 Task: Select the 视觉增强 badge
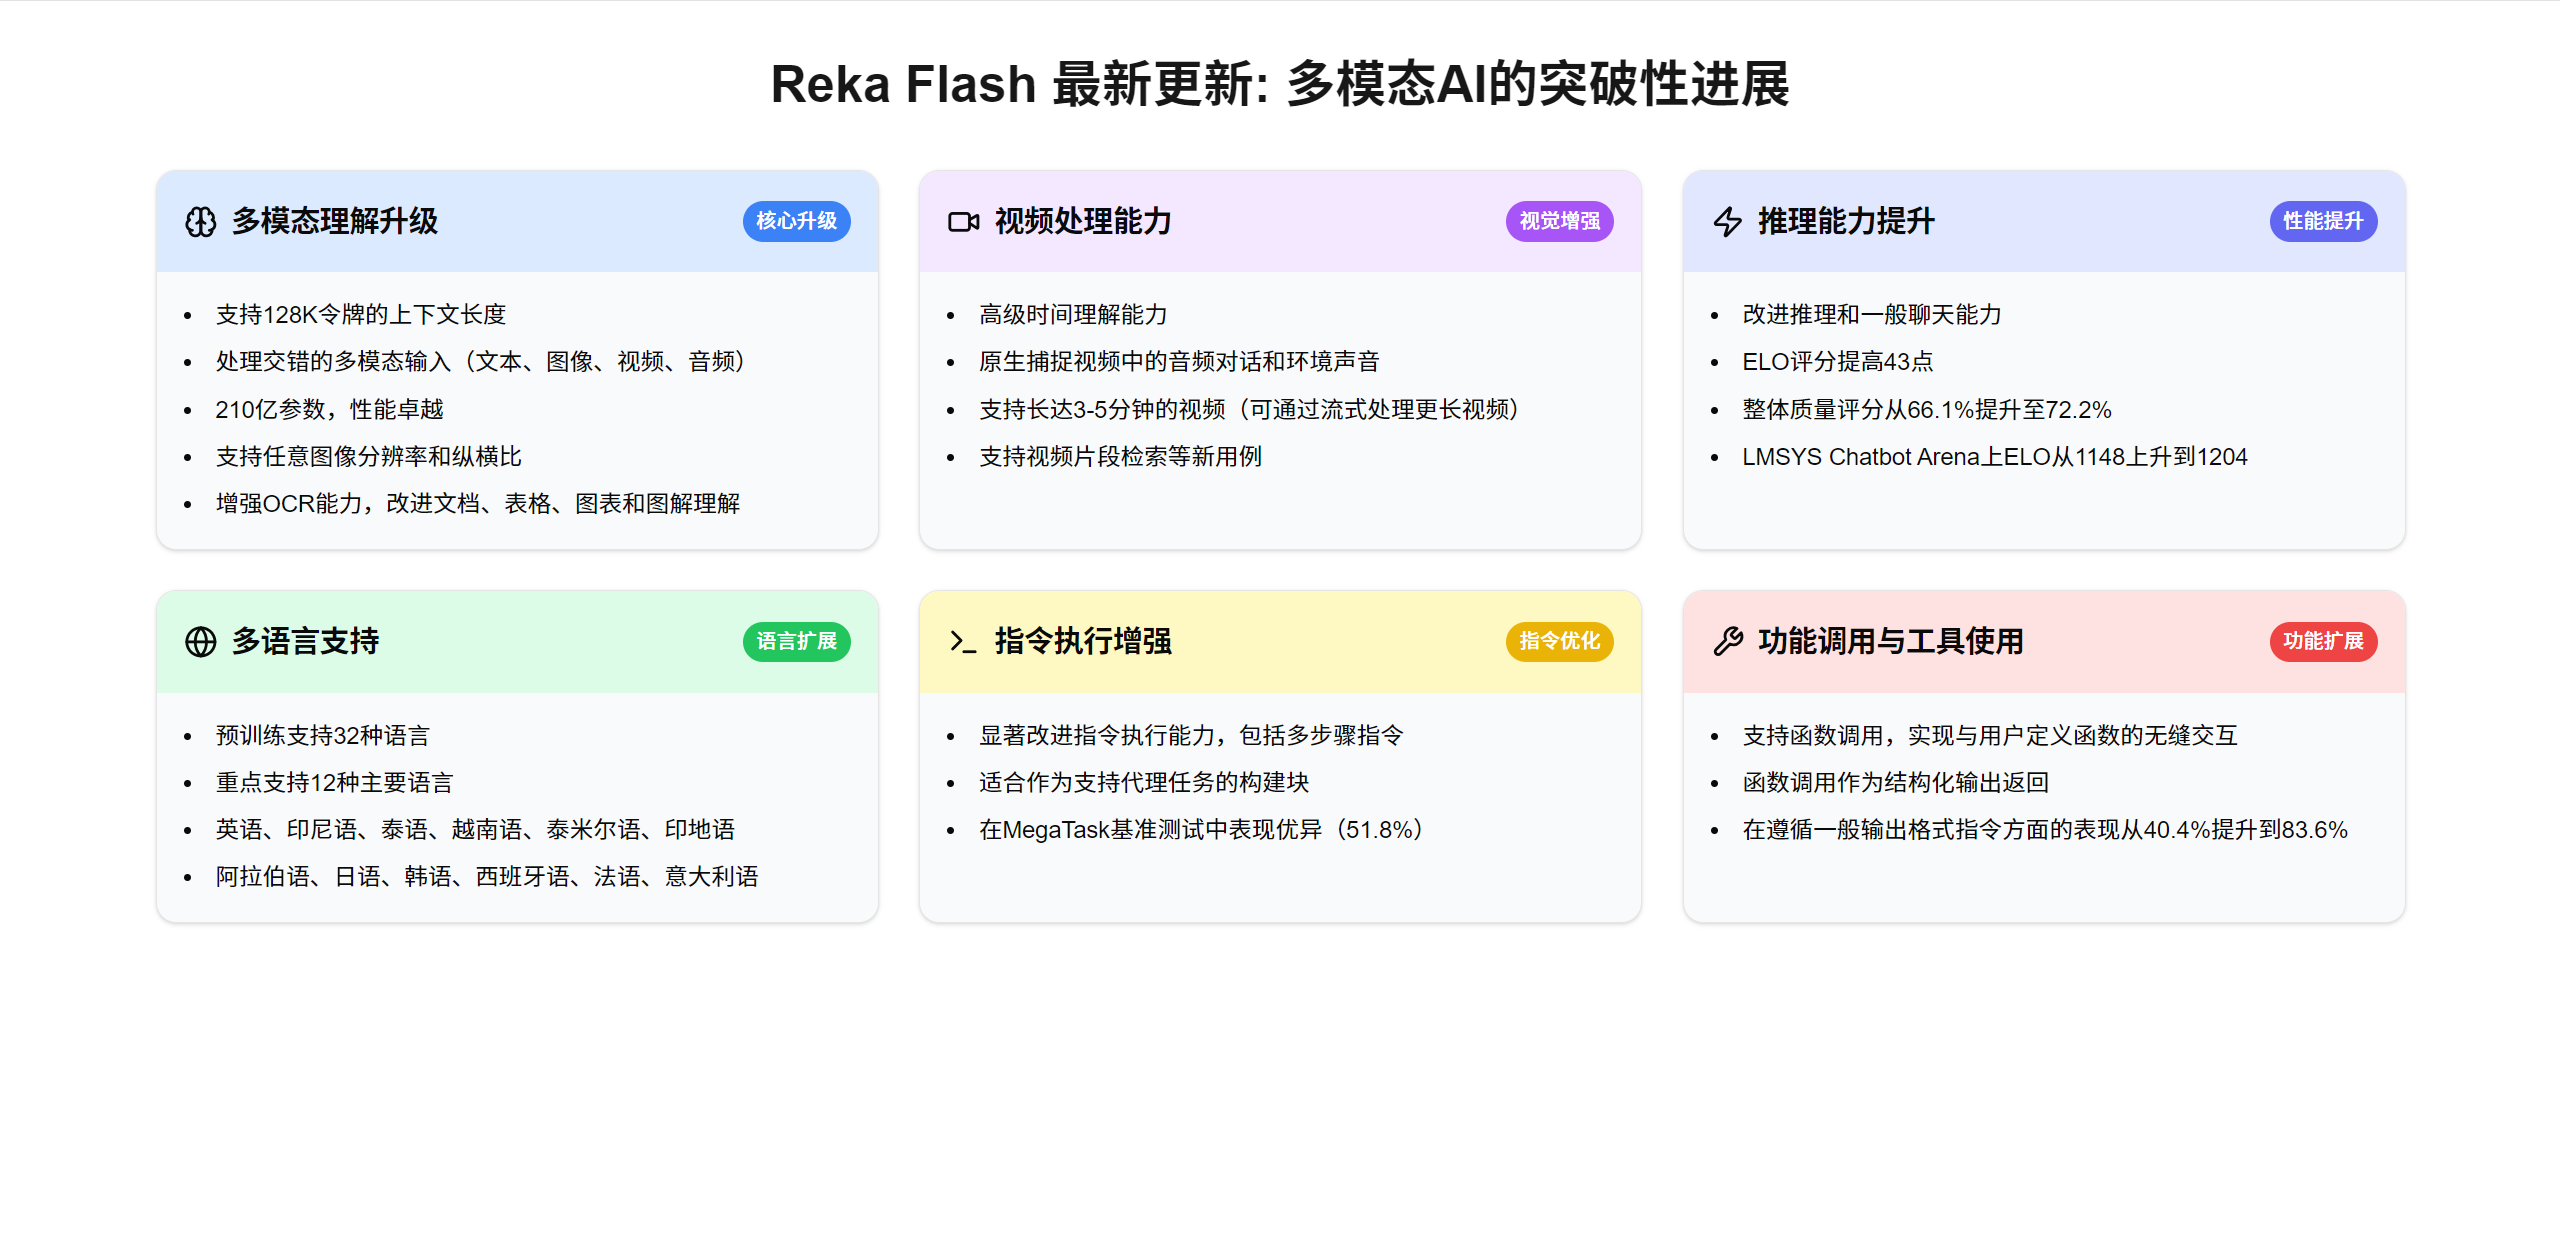click(1560, 221)
